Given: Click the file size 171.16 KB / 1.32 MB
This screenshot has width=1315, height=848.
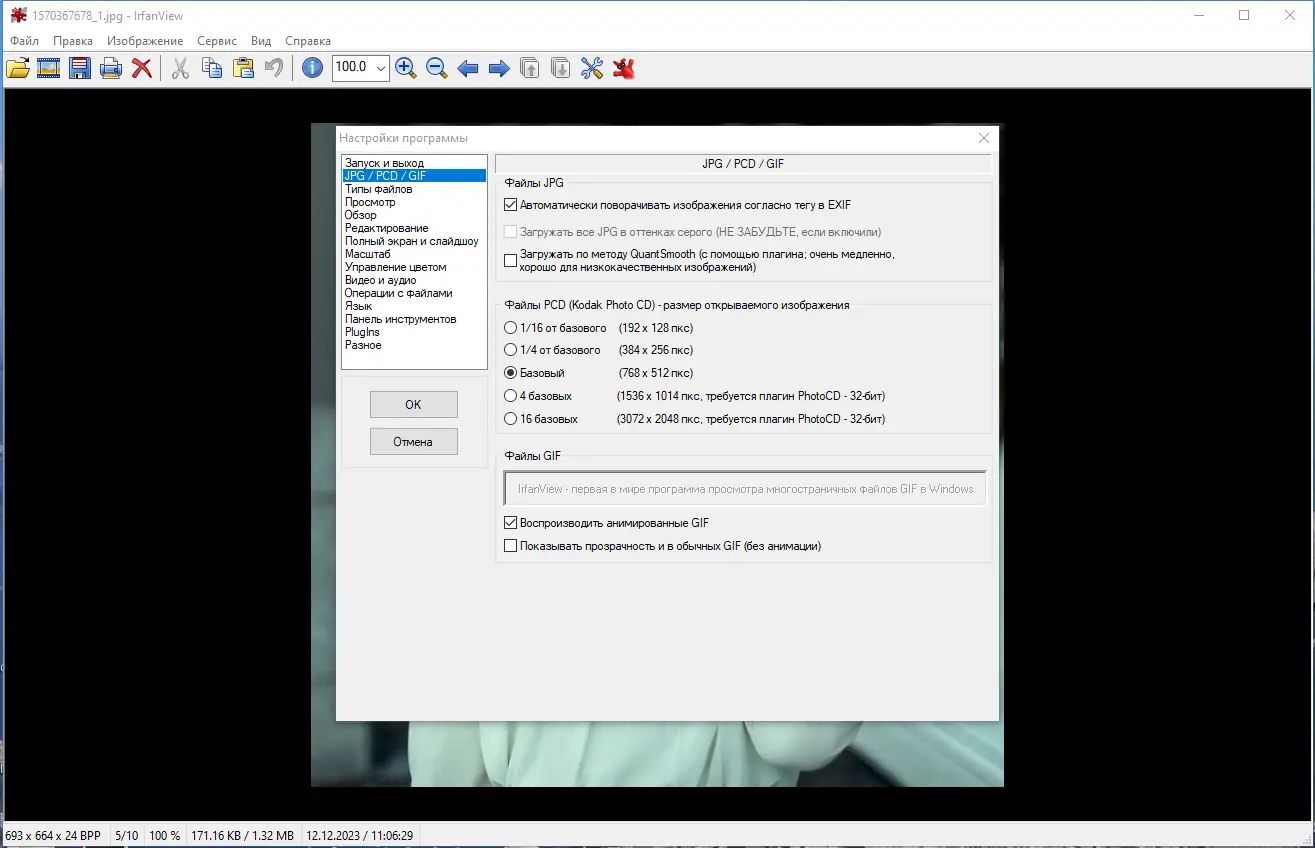Looking at the screenshot, I should pos(243,835).
